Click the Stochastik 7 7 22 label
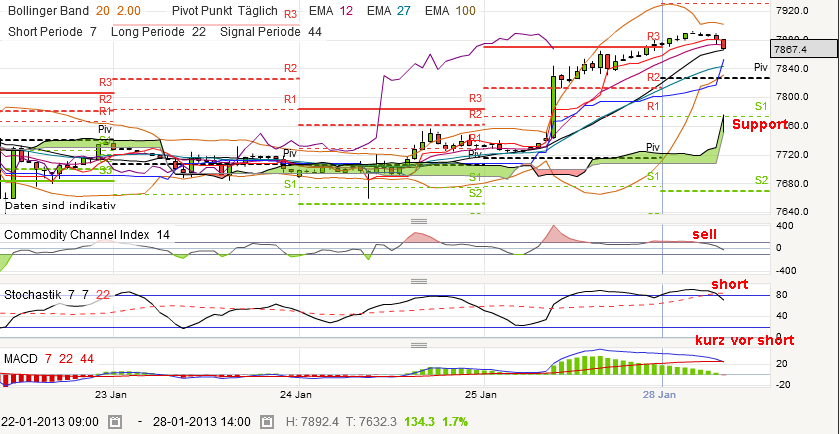840x434 pixels. [56, 294]
